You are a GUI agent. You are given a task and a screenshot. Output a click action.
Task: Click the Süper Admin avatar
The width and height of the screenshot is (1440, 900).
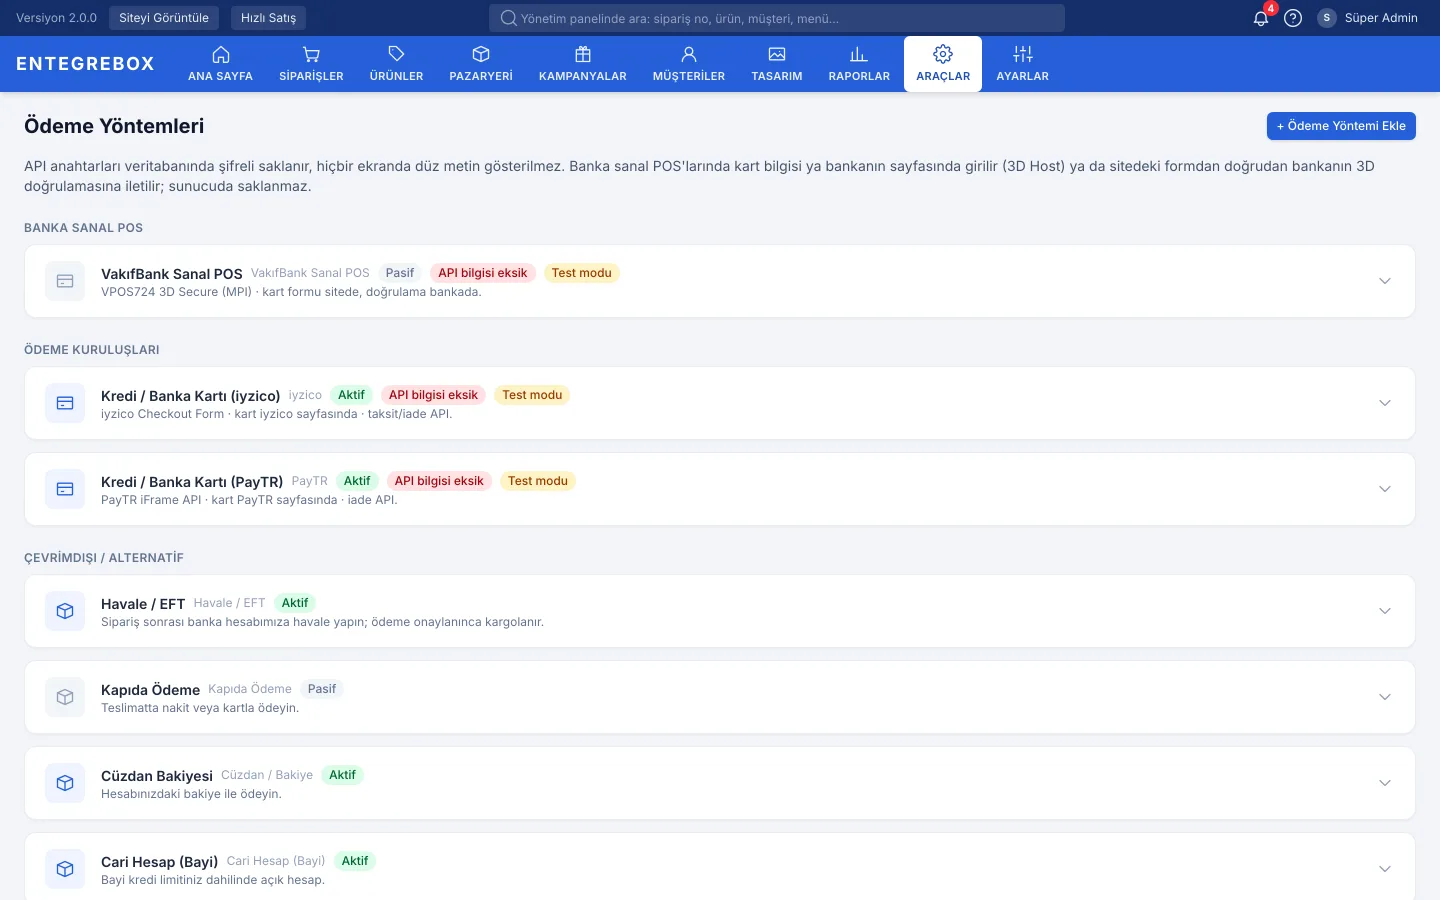click(1327, 18)
